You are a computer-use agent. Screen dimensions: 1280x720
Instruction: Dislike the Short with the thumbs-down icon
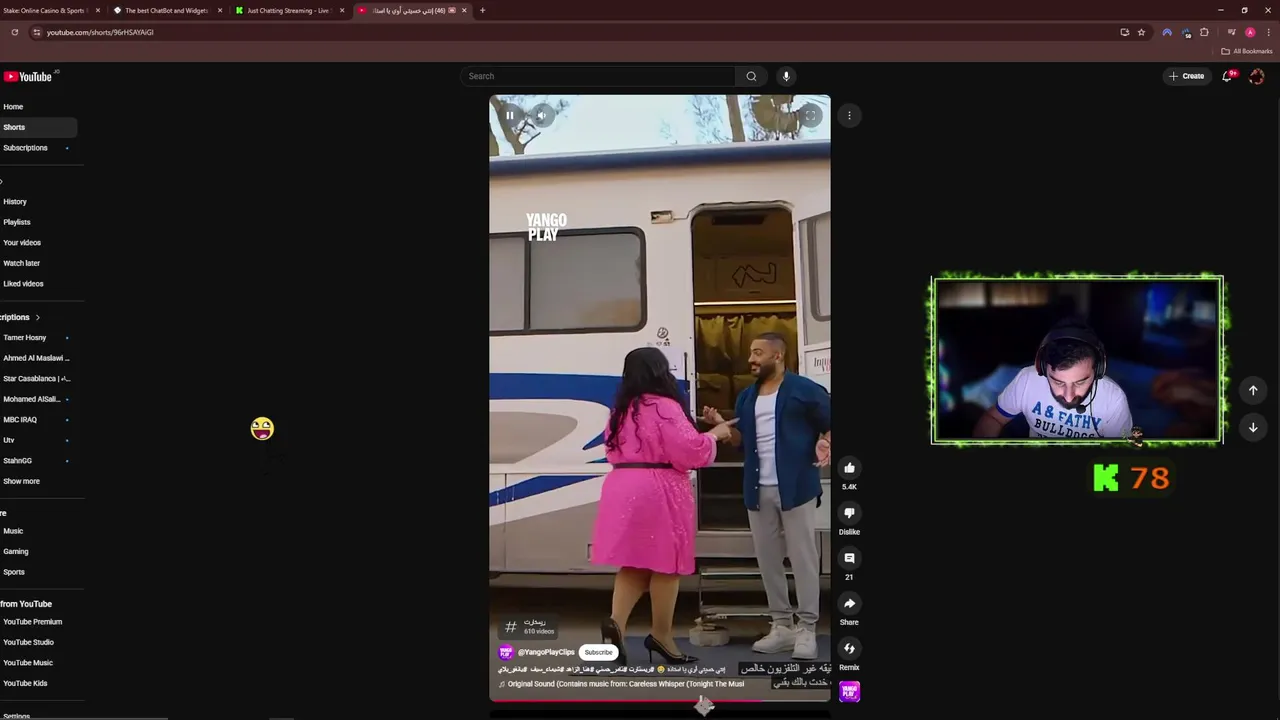tap(849, 513)
